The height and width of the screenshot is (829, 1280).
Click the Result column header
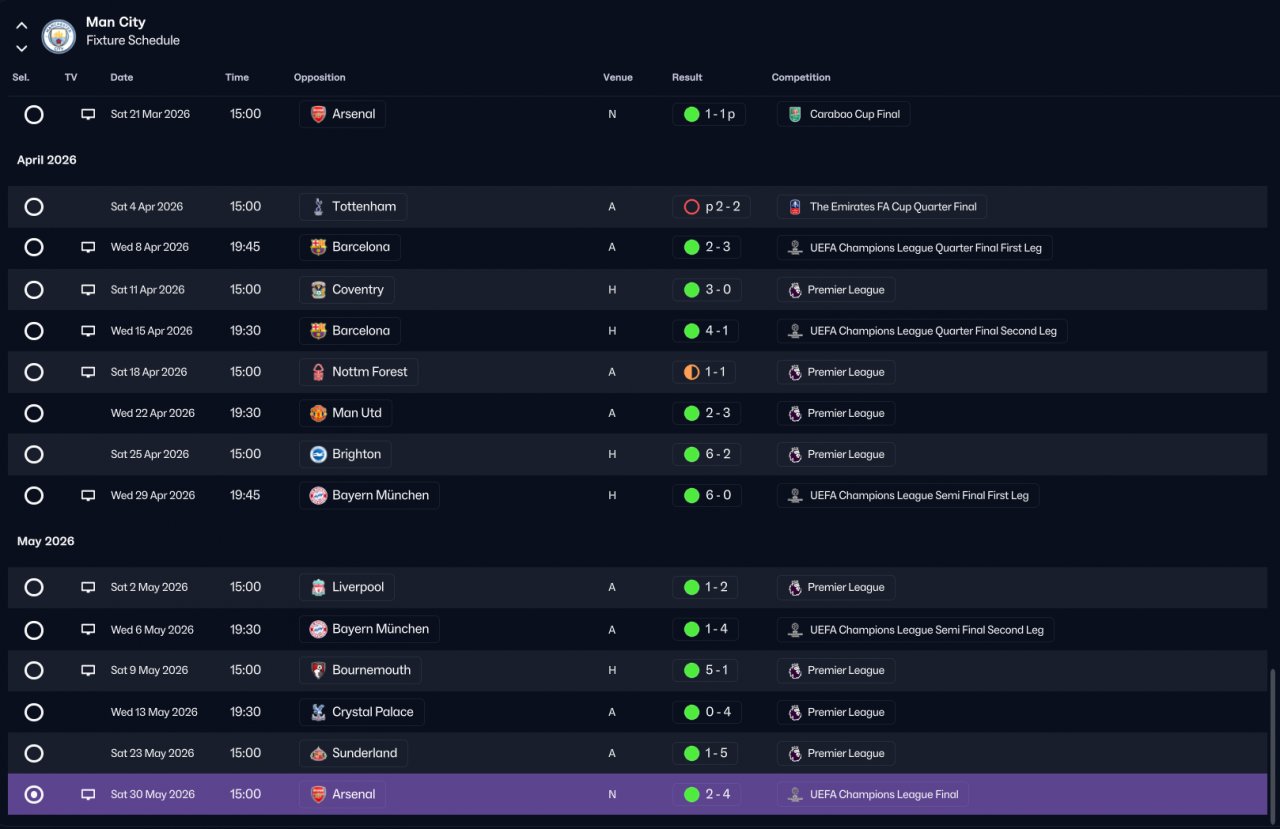pyautogui.click(x=687, y=77)
